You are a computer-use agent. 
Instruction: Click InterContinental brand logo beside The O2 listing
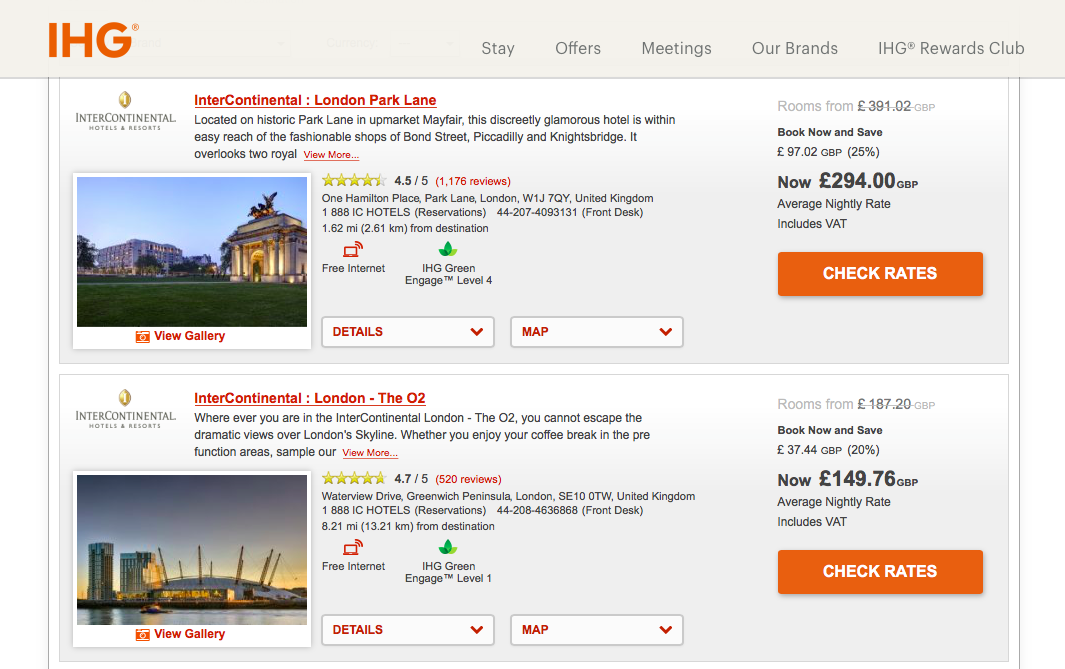pos(125,409)
